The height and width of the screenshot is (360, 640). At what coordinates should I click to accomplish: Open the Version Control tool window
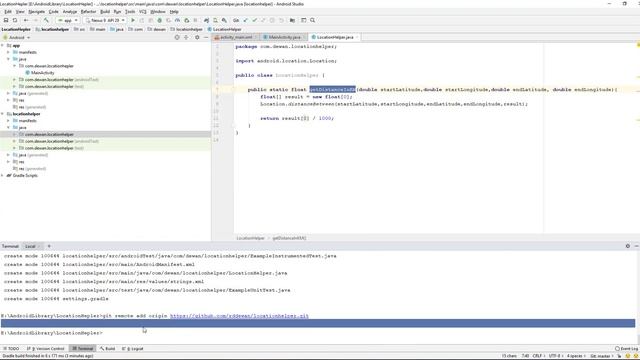click(46, 349)
